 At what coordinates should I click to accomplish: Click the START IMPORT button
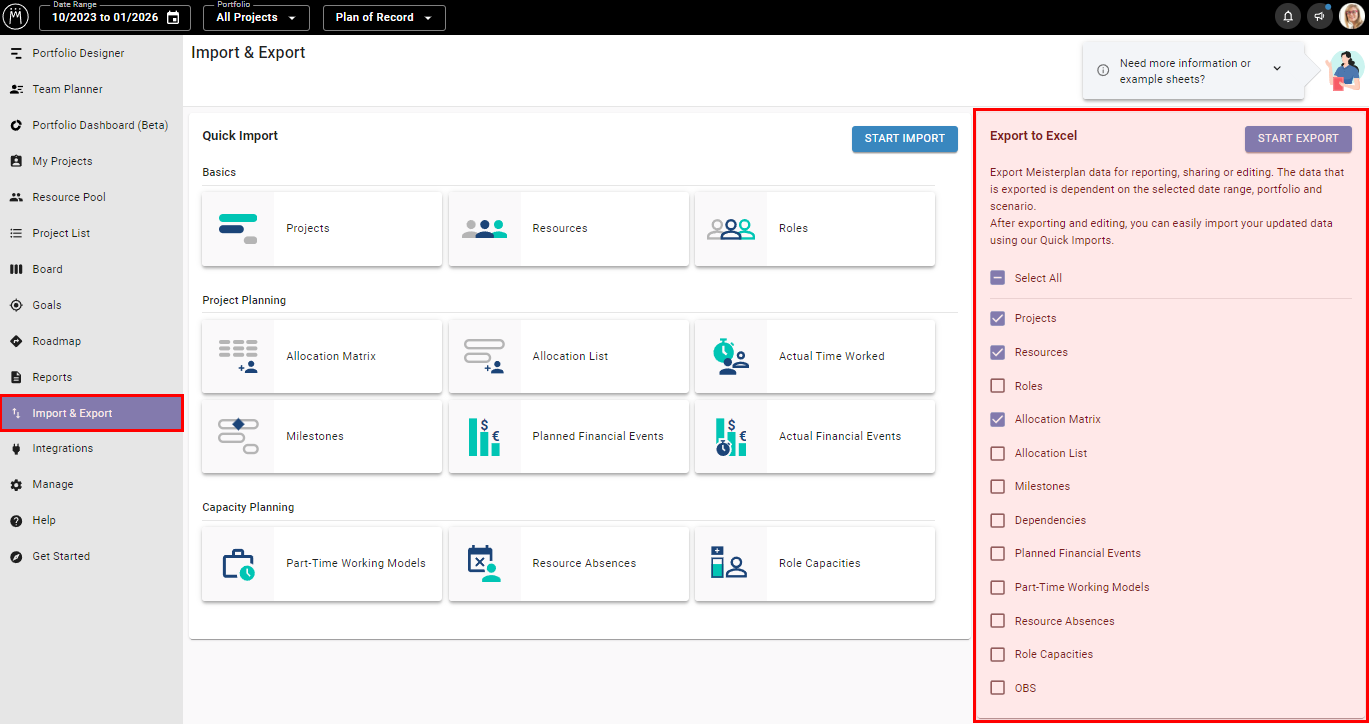click(905, 139)
